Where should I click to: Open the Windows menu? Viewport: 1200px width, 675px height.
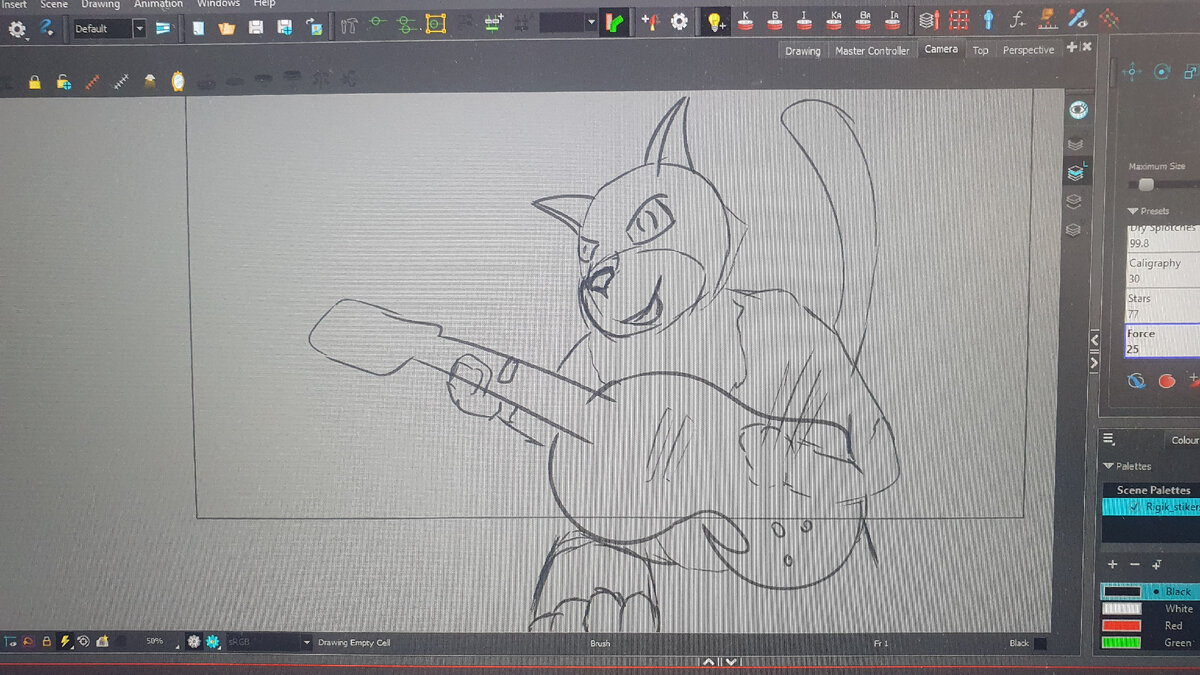pyautogui.click(x=218, y=4)
